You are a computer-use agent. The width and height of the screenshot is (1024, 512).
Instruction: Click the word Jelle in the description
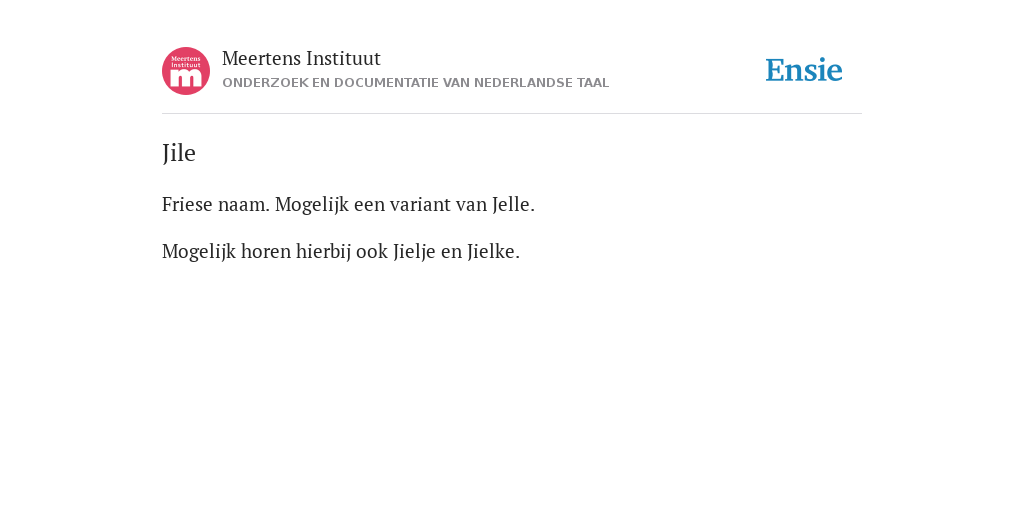[x=511, y=204]
